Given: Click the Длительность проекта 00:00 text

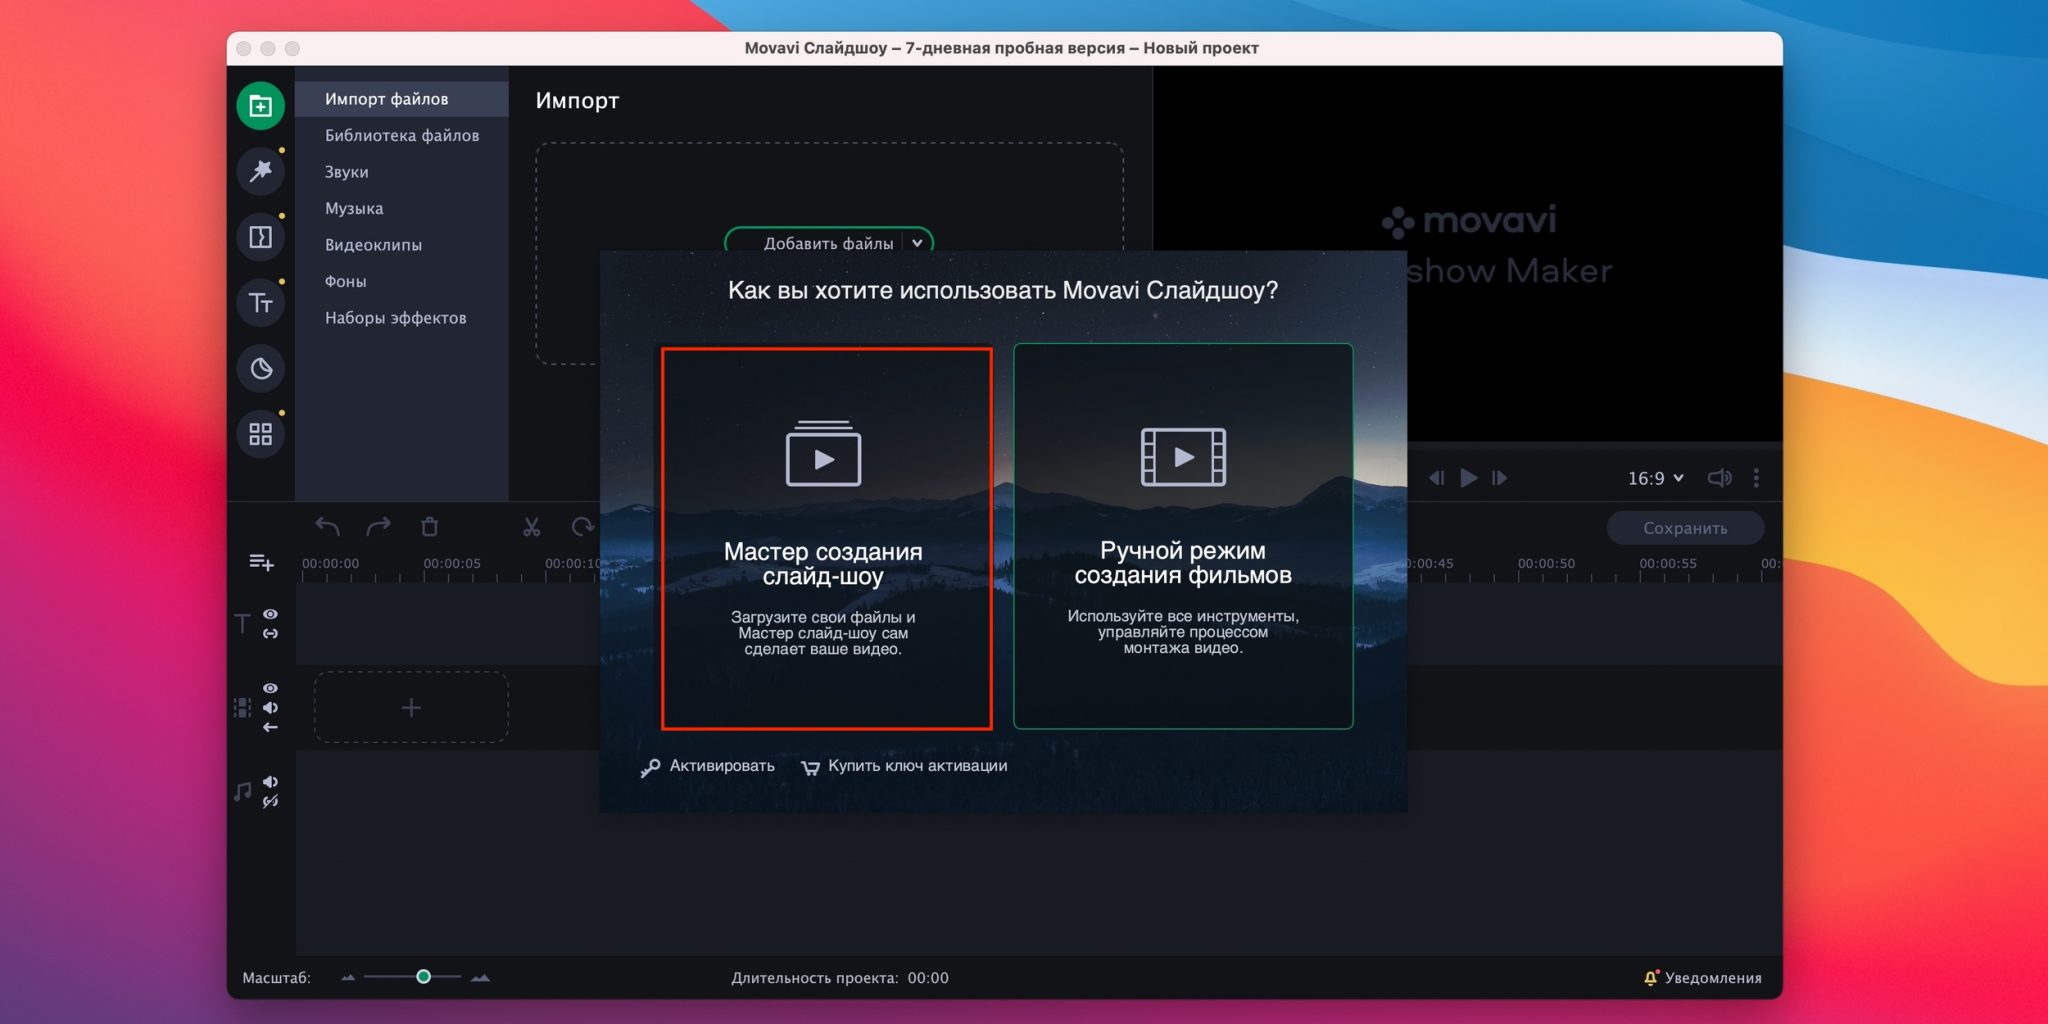Looking at the screenshot, I should [840, 978].
